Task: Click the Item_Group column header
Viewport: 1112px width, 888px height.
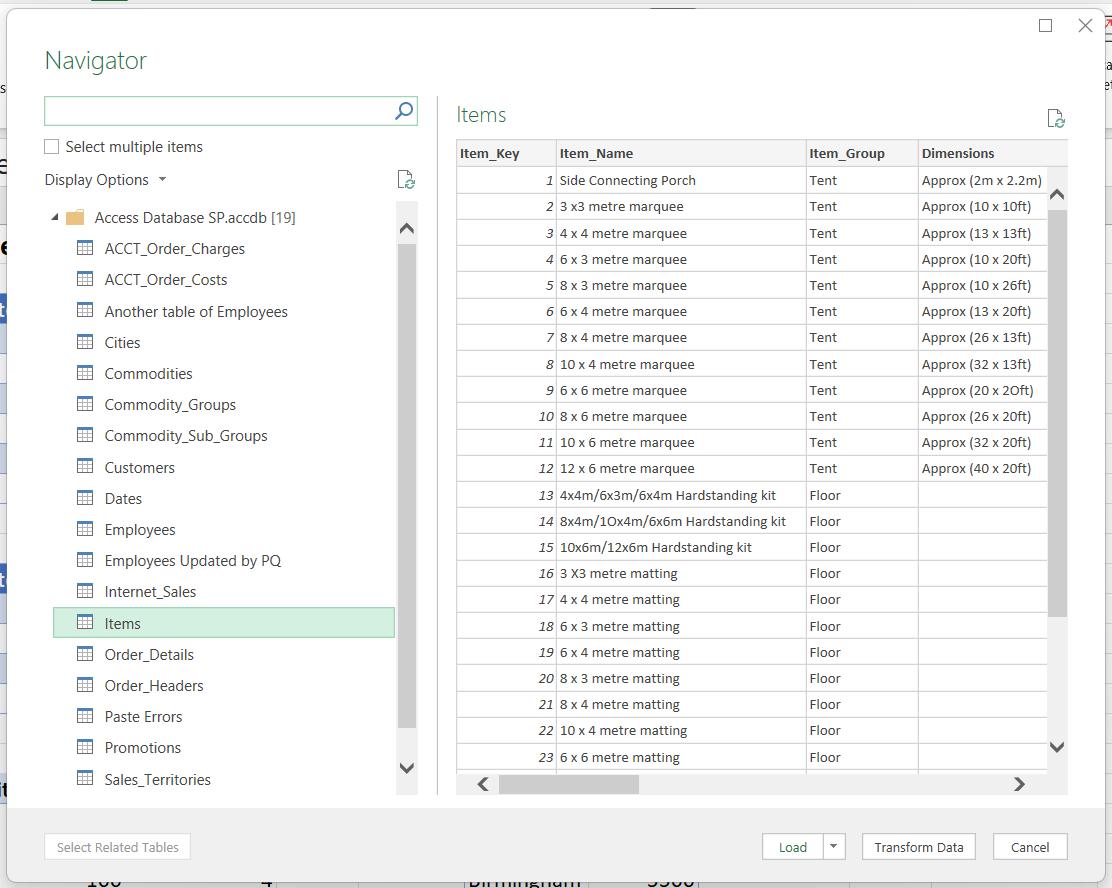Action: (862, 153)
